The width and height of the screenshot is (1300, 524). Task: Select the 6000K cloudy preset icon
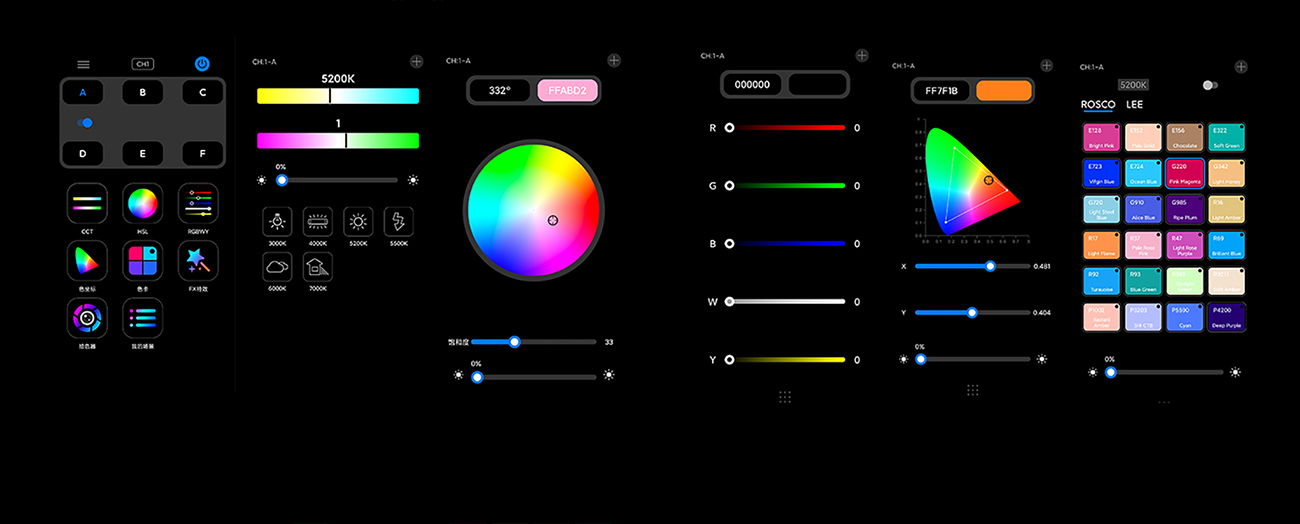click(x=277, y=266)
